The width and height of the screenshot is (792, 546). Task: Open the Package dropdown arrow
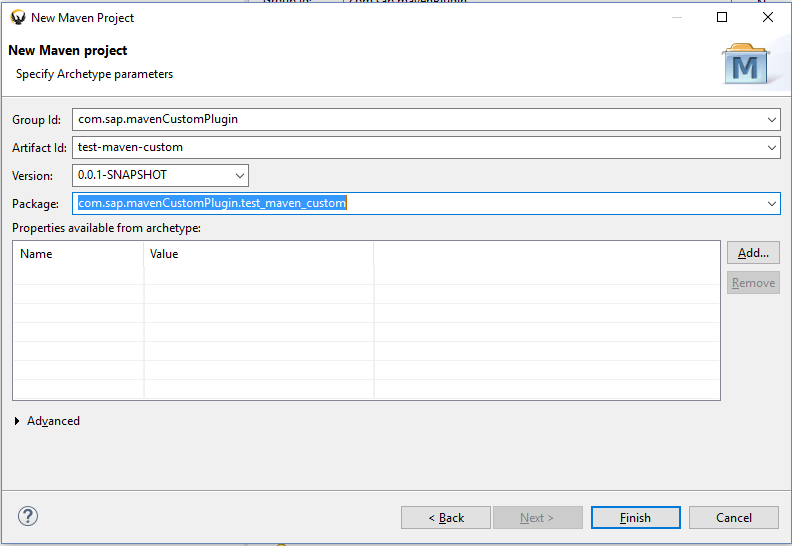click(x=771, y=204)
